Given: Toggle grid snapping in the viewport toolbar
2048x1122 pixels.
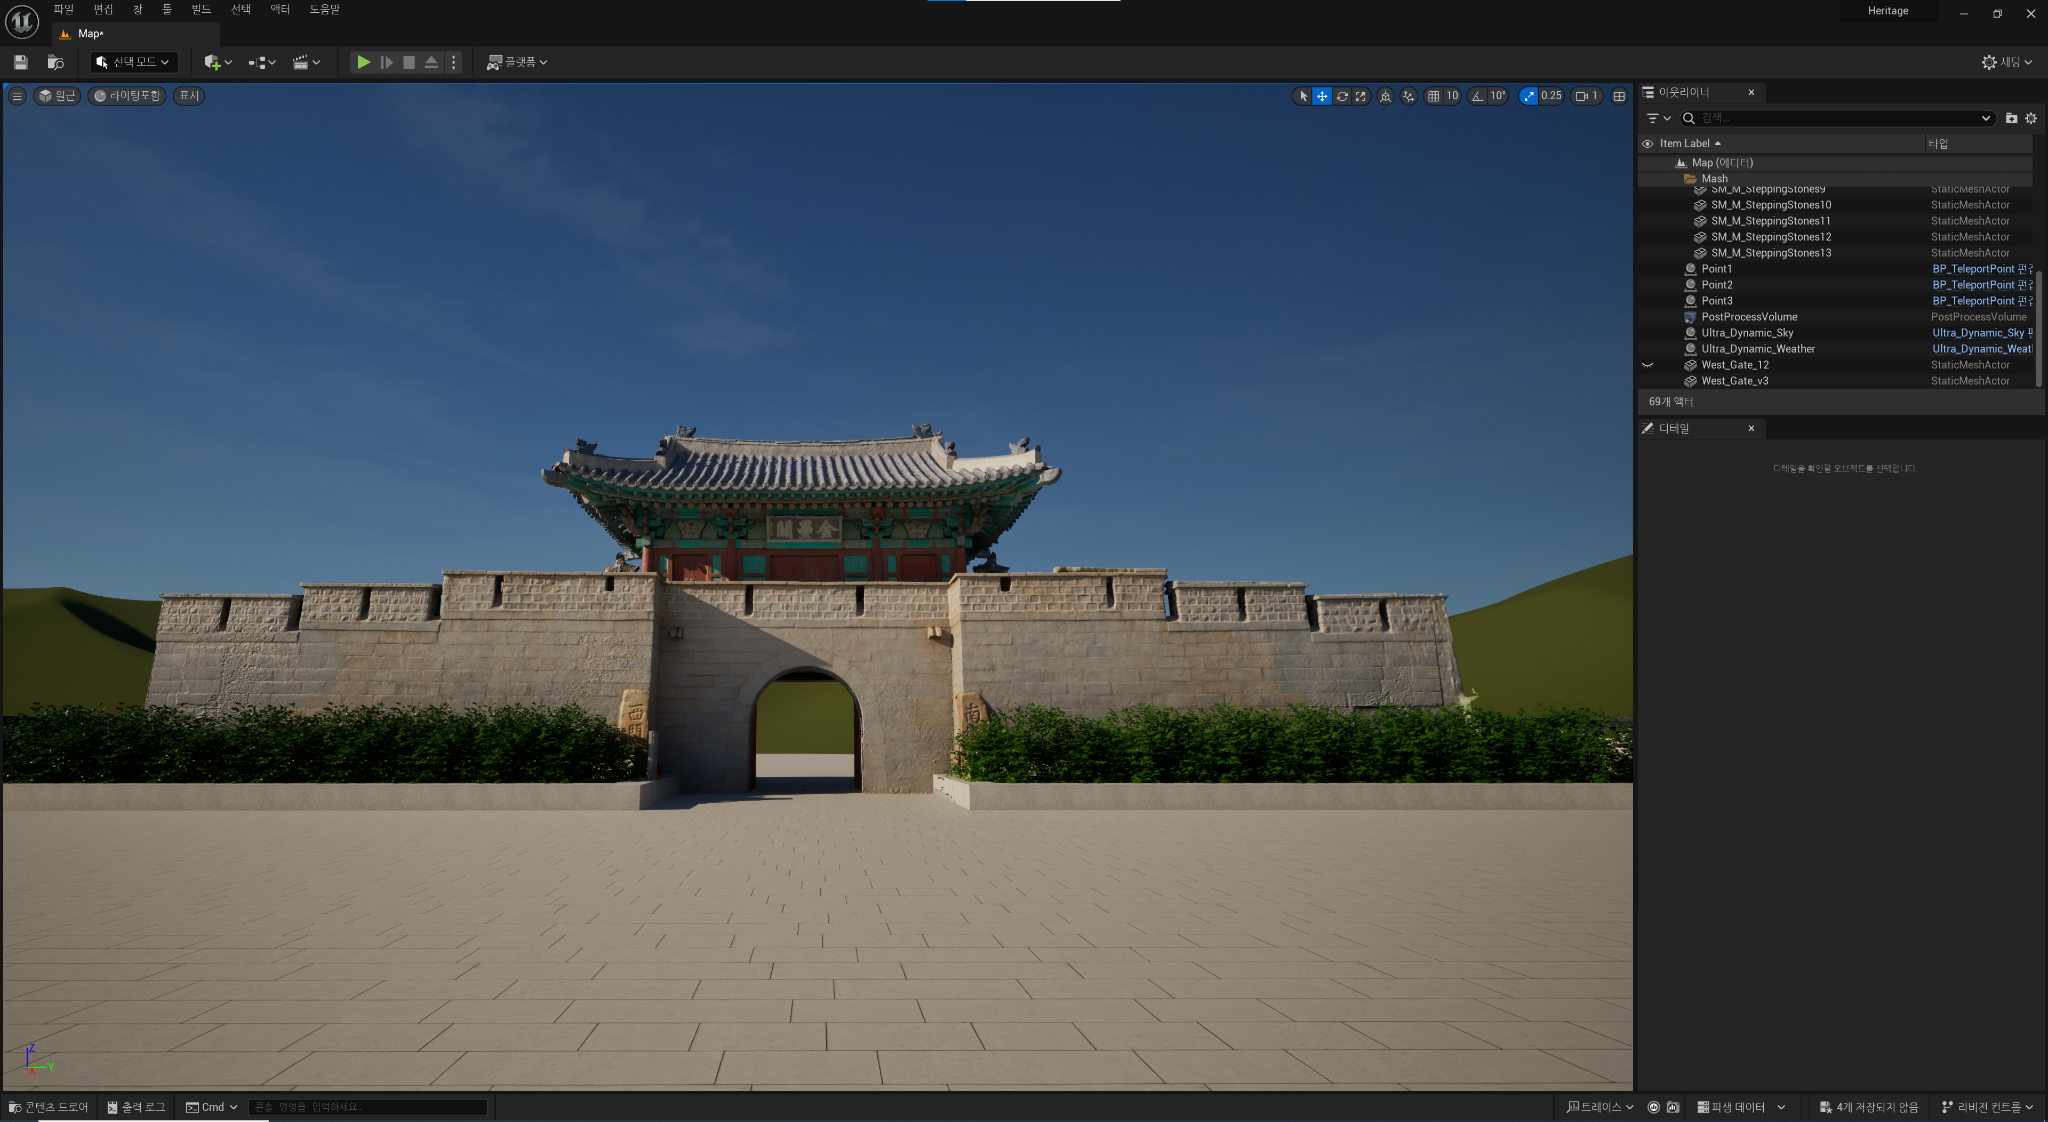Looking at the screenshot, I should pos(1434,96).
